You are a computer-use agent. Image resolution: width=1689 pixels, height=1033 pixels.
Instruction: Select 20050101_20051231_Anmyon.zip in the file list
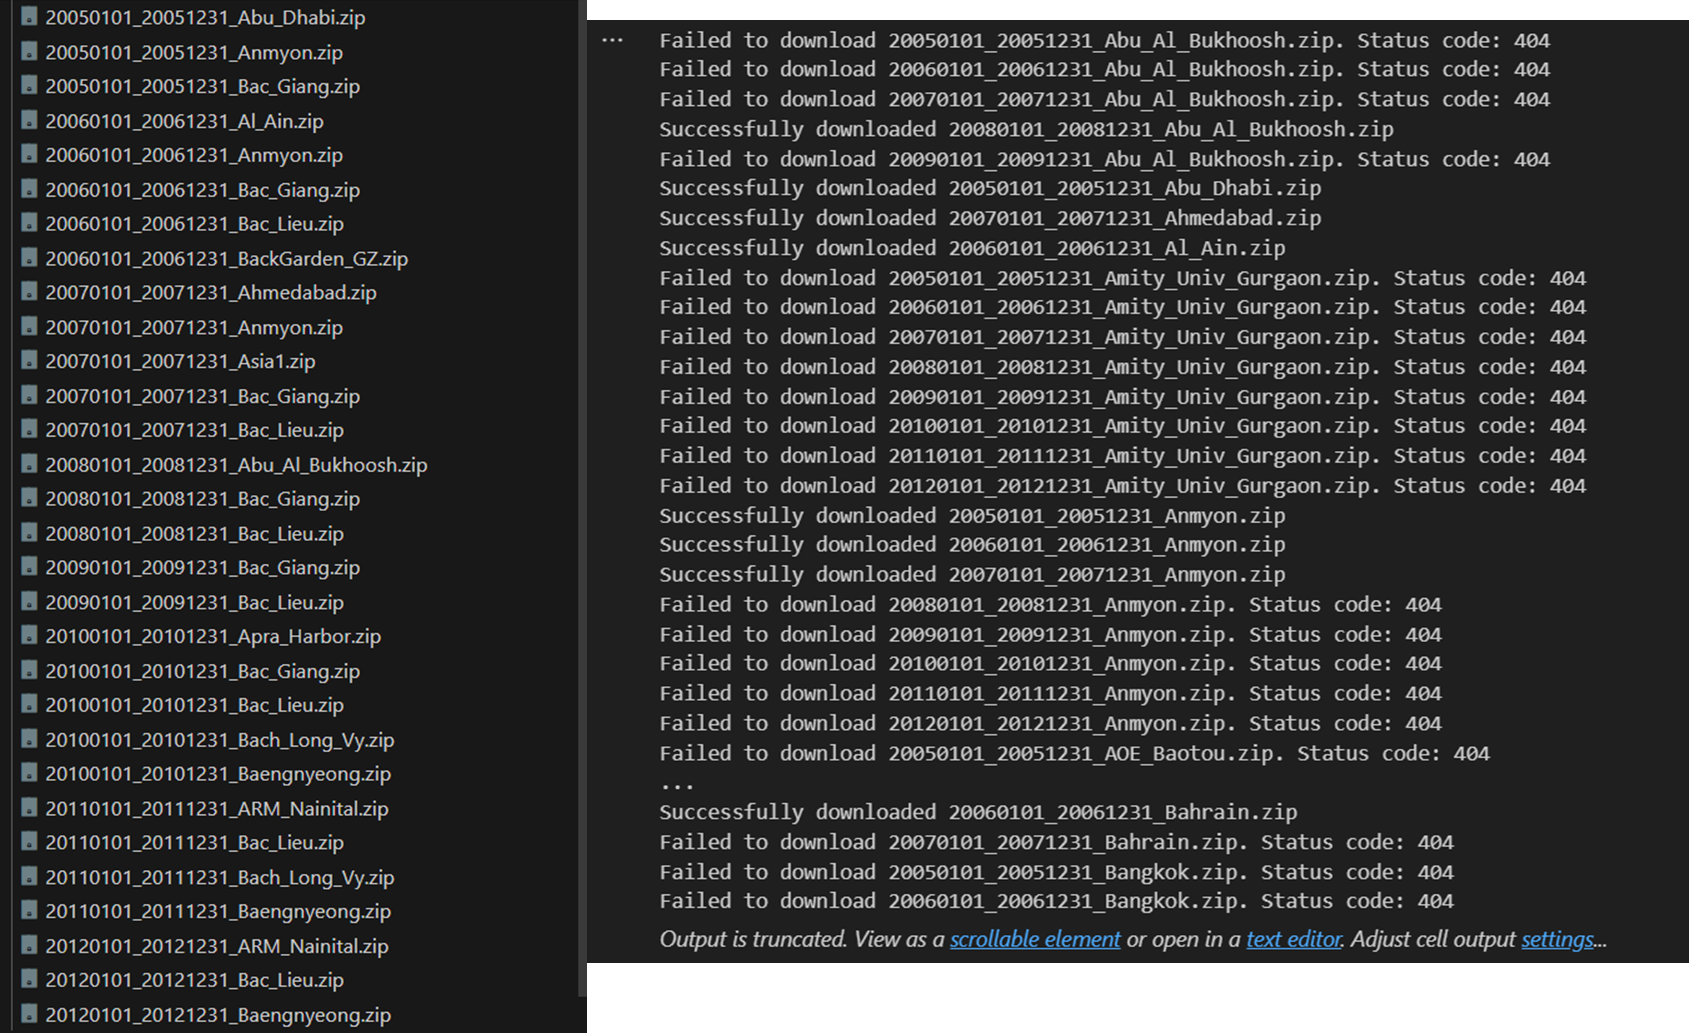[193, 51]
